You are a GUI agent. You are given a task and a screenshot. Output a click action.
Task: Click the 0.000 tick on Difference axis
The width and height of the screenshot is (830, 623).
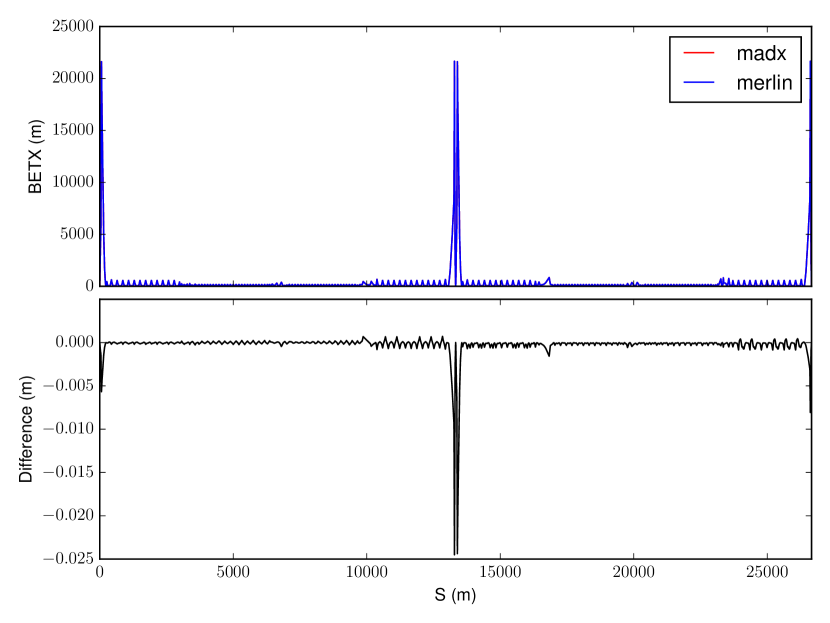pyautogui.click(x=75, y=342)
